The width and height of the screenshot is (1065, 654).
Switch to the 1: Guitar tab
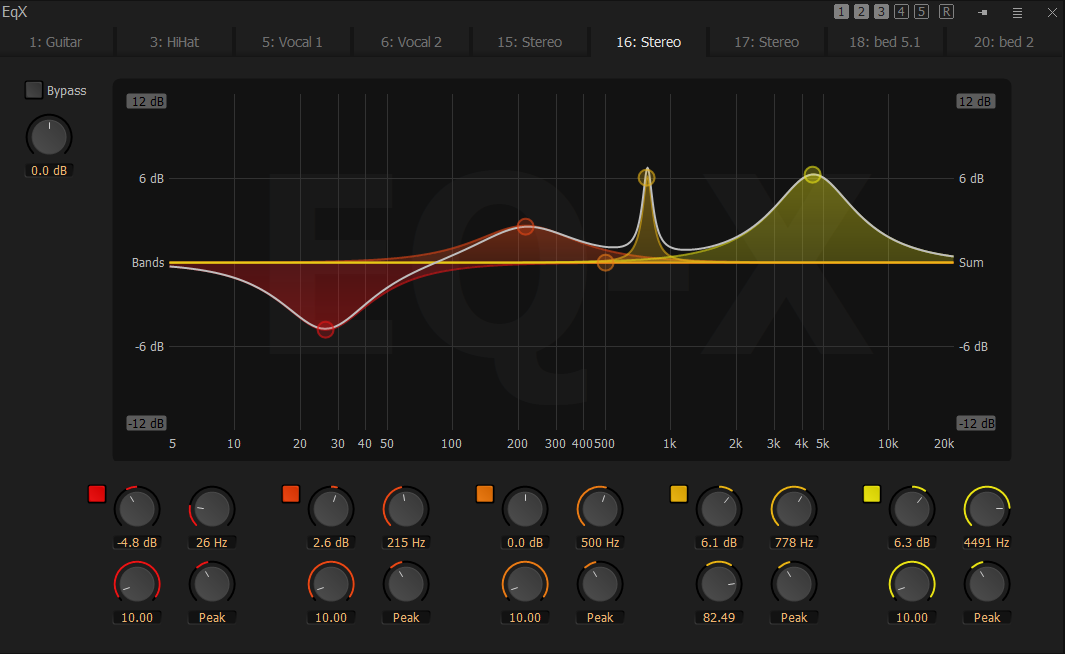[57, 42]
